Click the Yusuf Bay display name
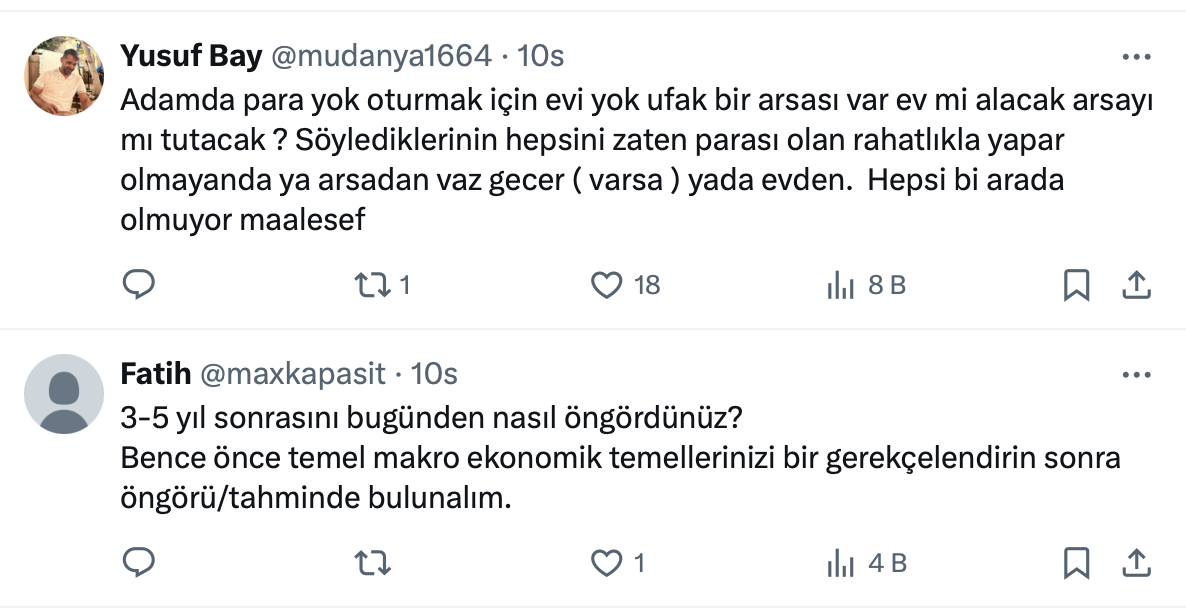Screen dimensions: 1186x608 click(191, 56)
